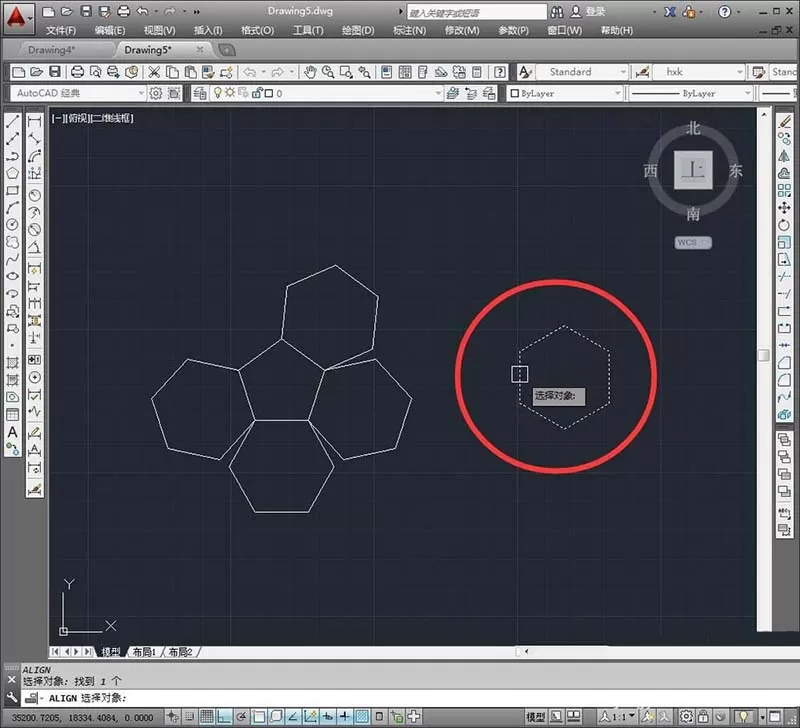This screenshot has height=728, width=800.
Task: Open the 修改(M) menu
Action: point(462,31)
